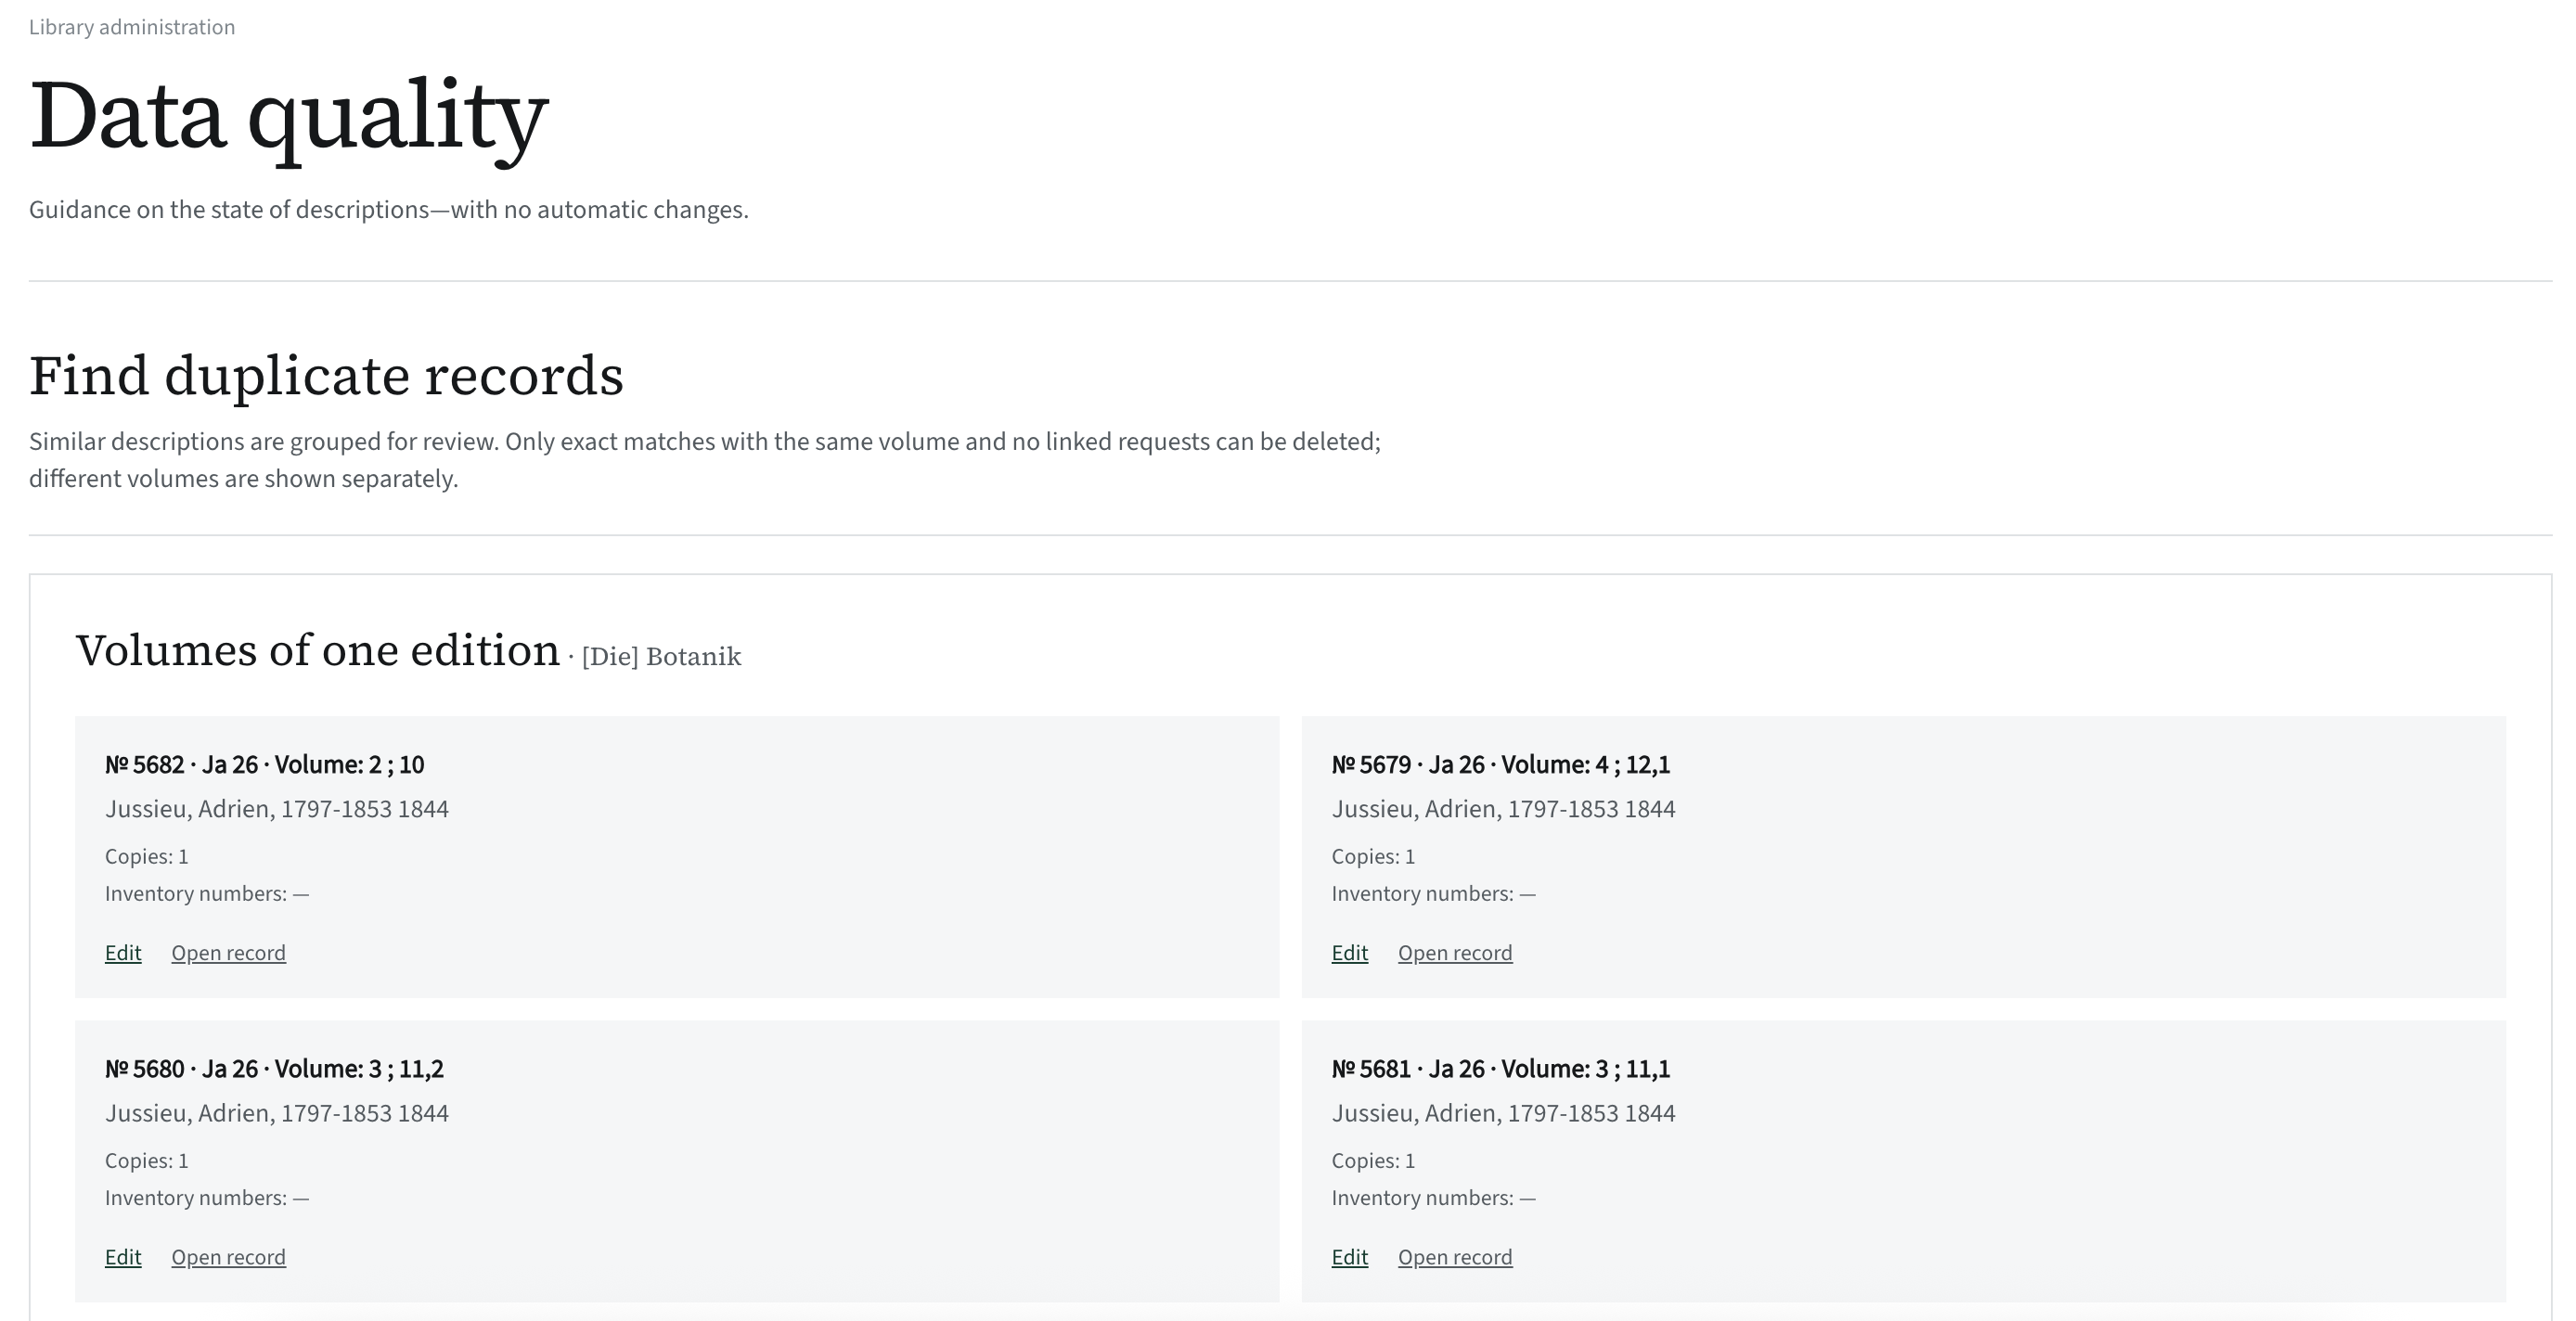This screenshot has height=1321, width=2576.
Task: Edit record № 5682
Action: (123, 953)
